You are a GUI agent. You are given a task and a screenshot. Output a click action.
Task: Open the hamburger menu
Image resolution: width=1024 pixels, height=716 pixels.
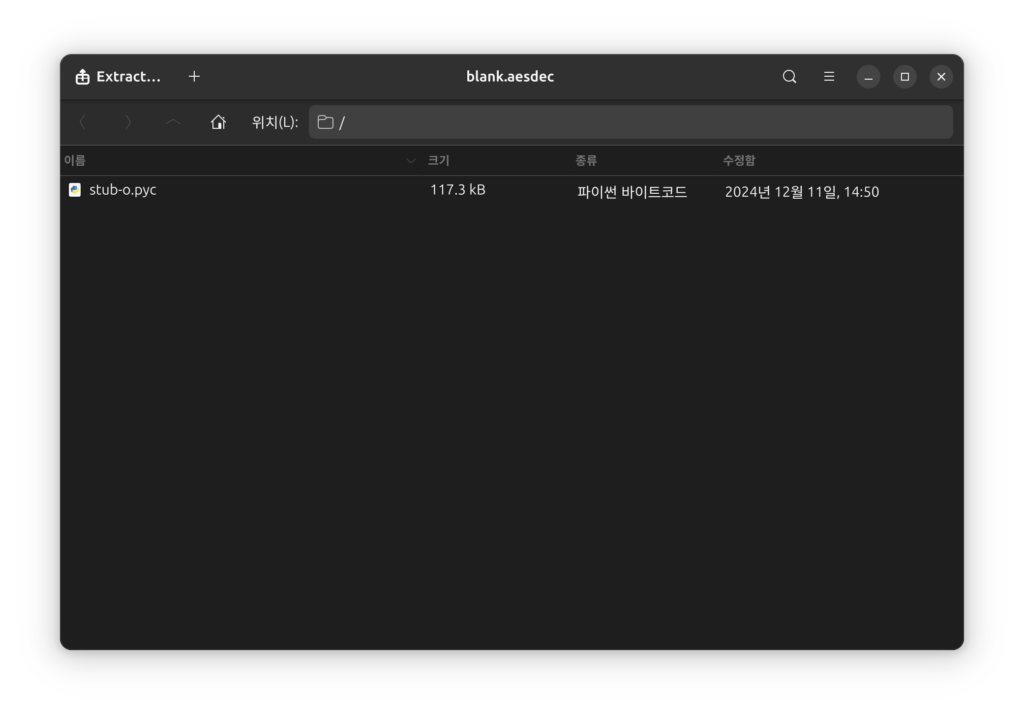[829, 76]
